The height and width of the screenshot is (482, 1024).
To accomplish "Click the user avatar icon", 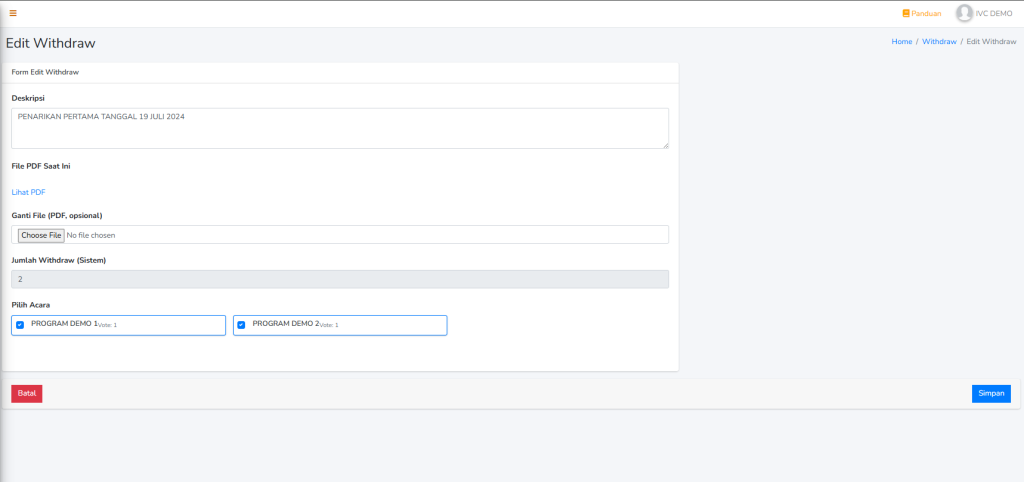I will click(x=964, y=13).
